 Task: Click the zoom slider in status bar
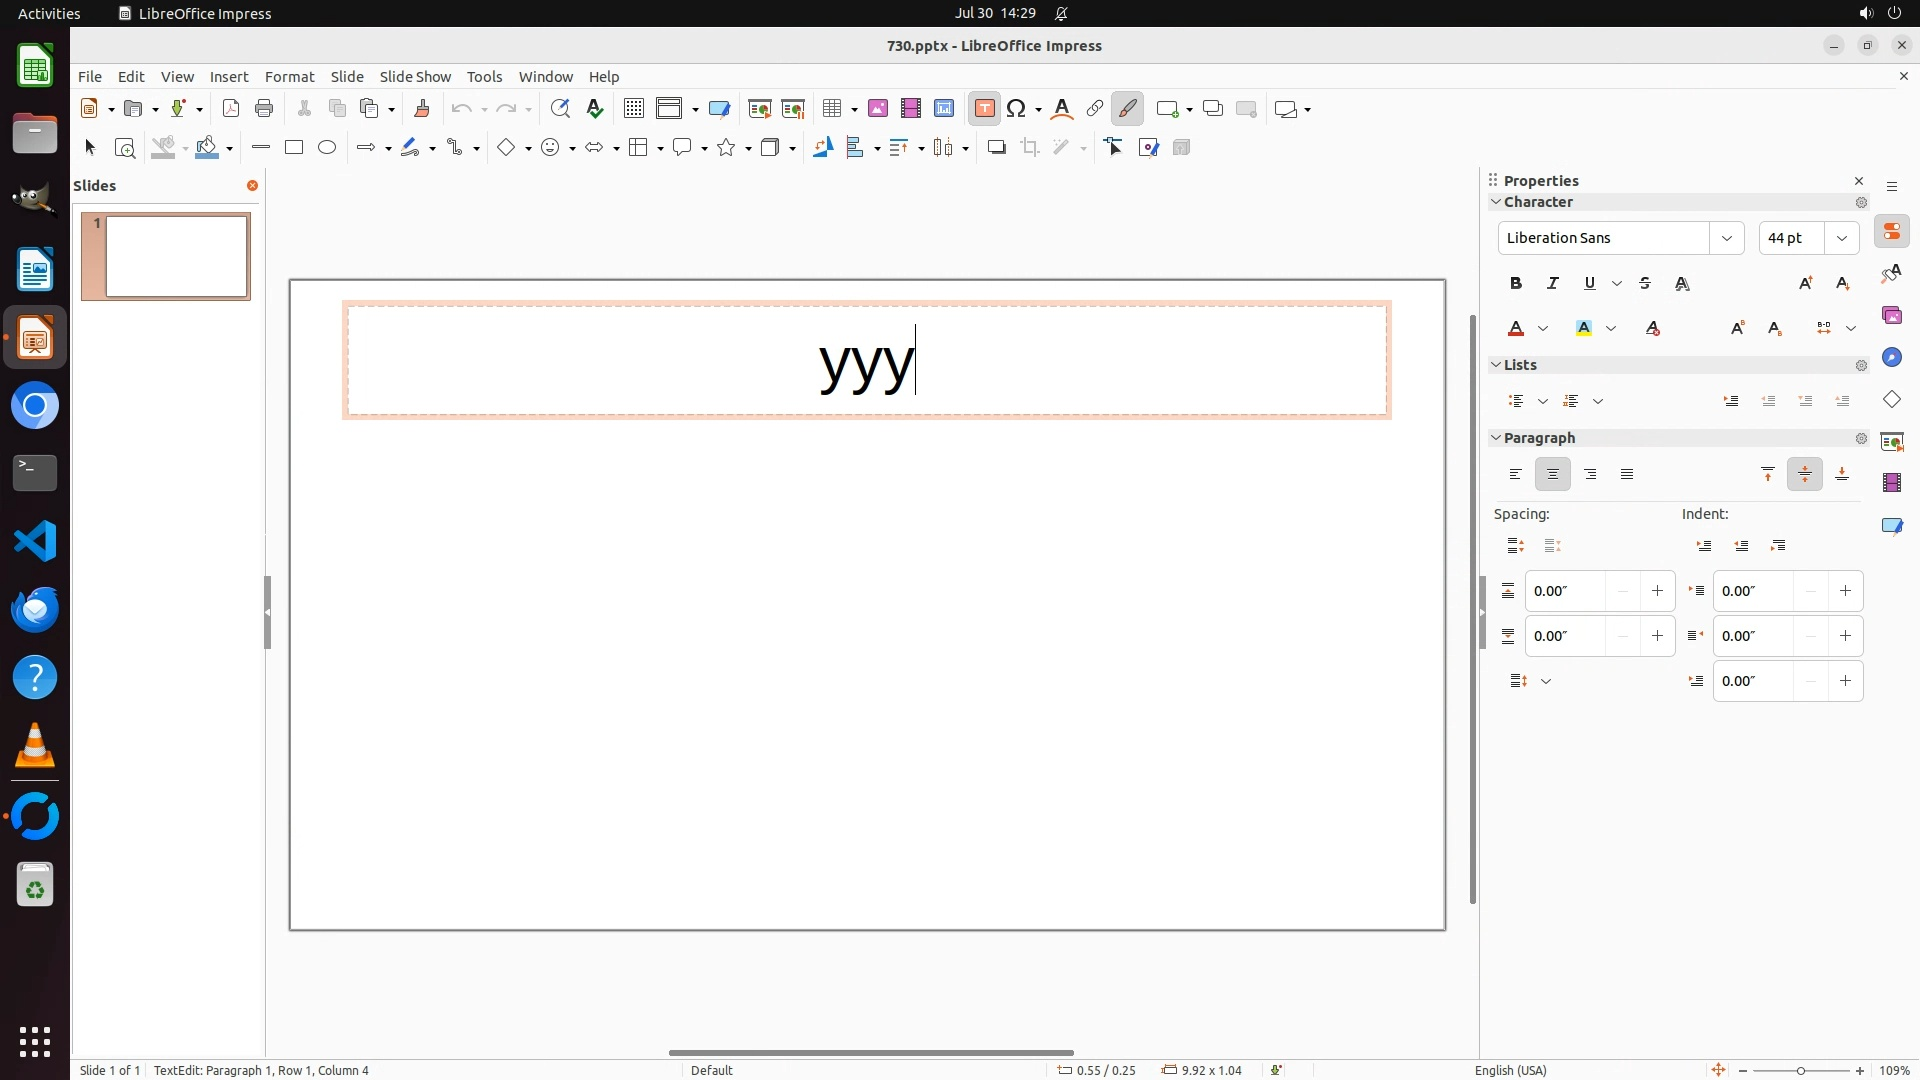click(x=1800, y=1071)
